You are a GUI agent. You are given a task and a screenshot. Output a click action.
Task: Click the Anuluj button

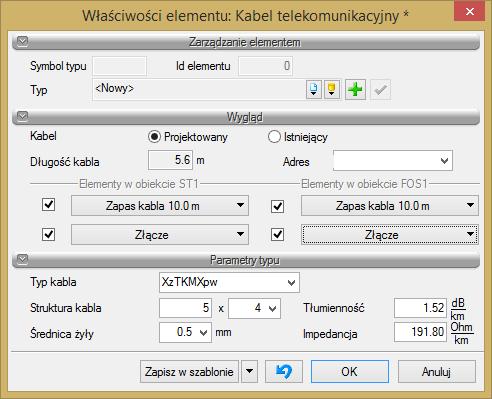[x=436, y=371]
